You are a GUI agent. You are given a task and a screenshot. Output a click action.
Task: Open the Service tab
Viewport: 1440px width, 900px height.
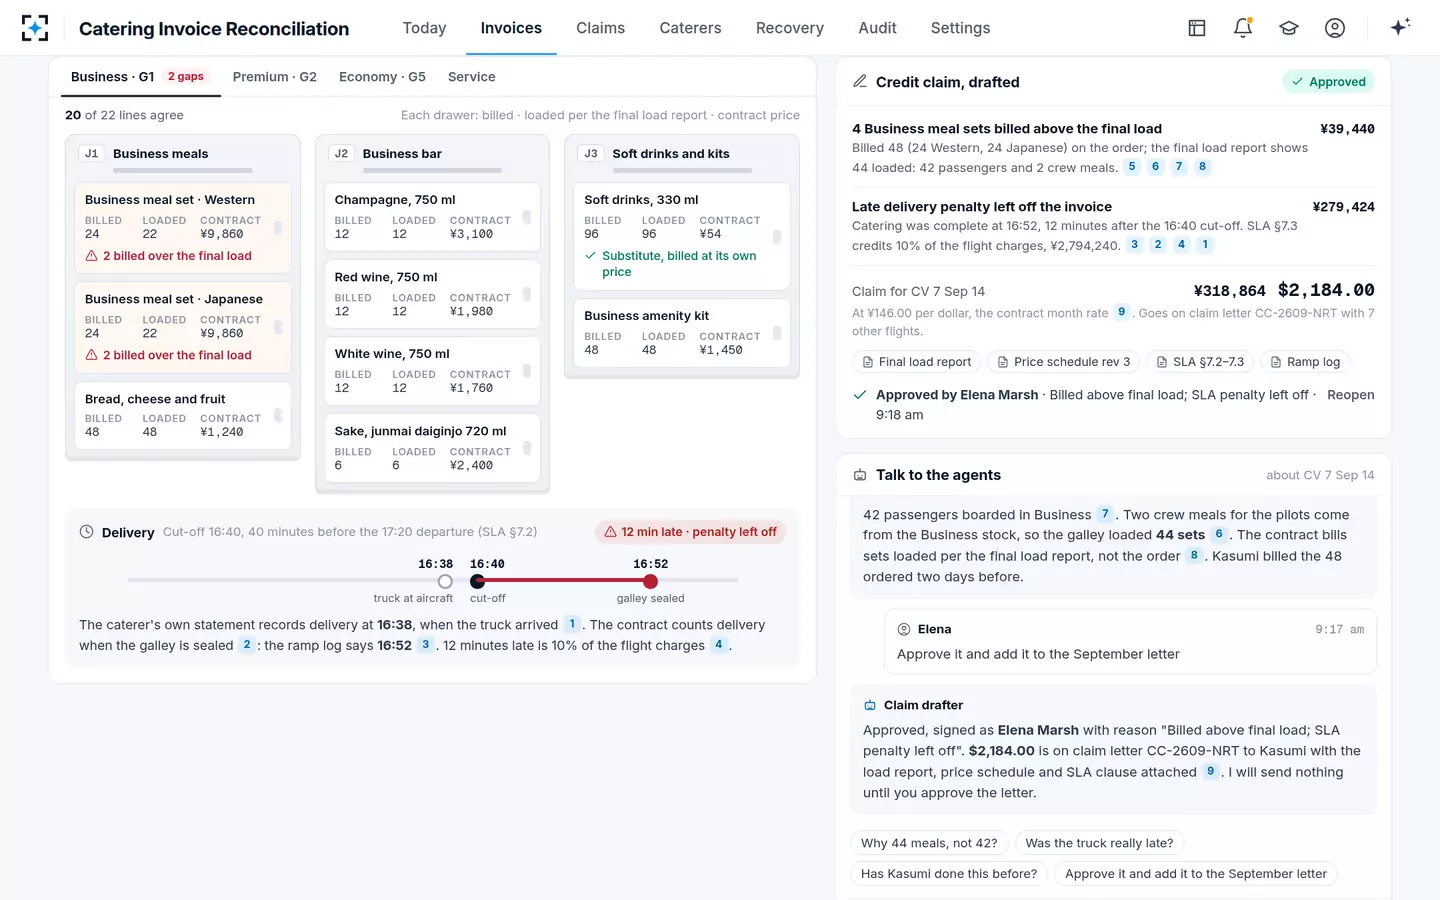(472, 77)
